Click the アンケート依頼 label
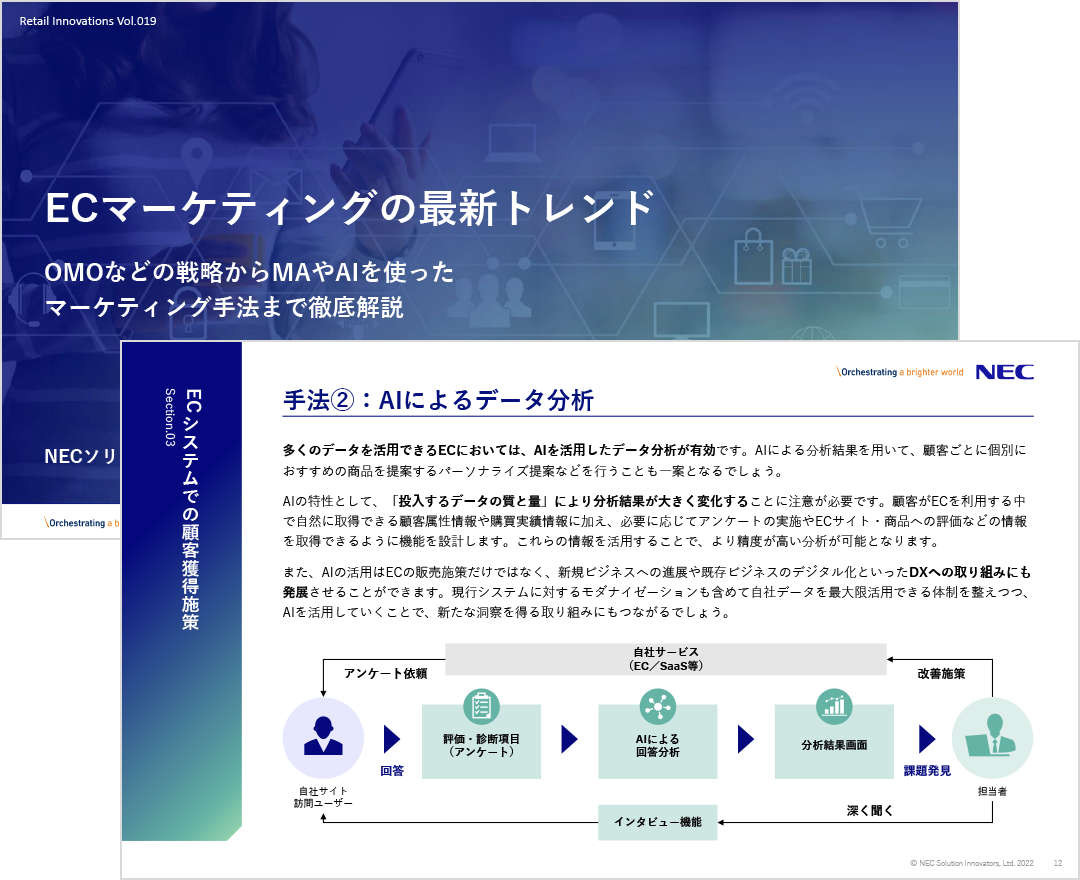This screenshot has height=880, width=1080. pos(386,673)
